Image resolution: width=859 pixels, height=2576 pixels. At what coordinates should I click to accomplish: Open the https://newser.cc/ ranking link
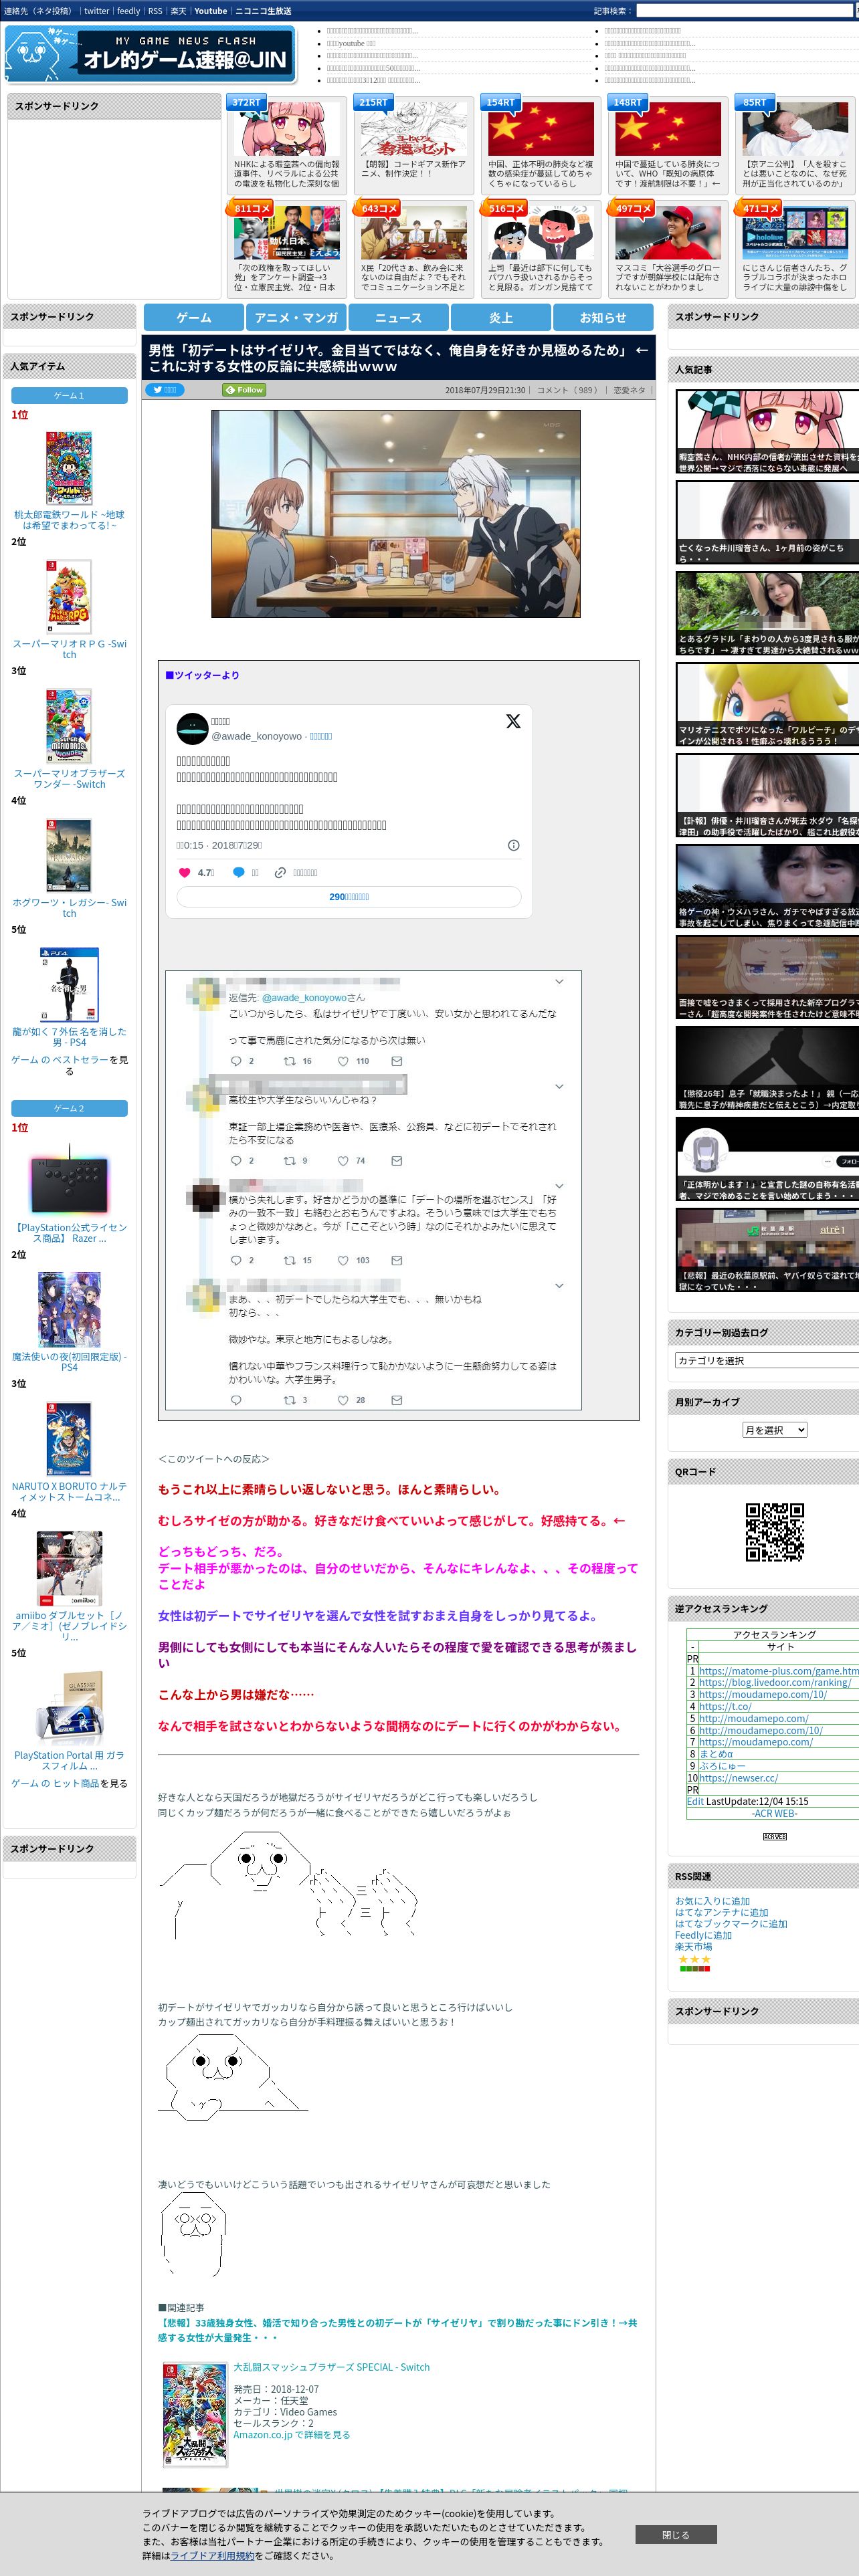[738, 1778]
